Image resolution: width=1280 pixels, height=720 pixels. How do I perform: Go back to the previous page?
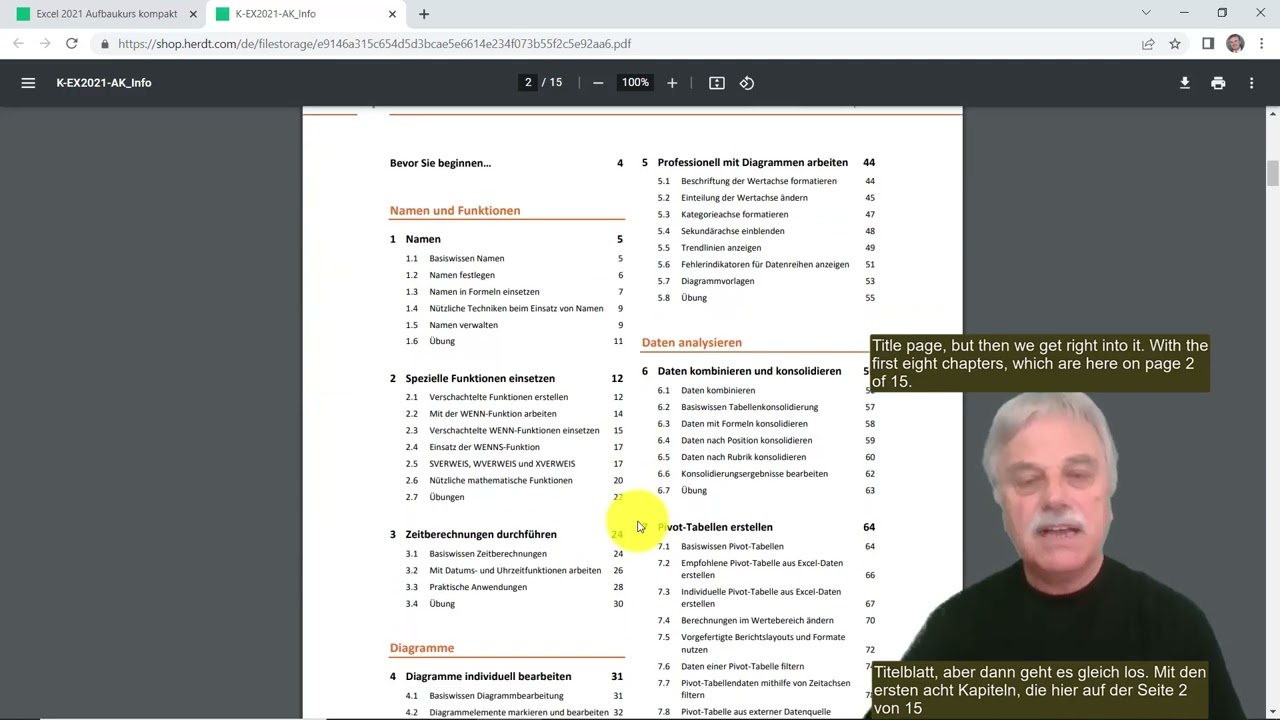(18, 44)
